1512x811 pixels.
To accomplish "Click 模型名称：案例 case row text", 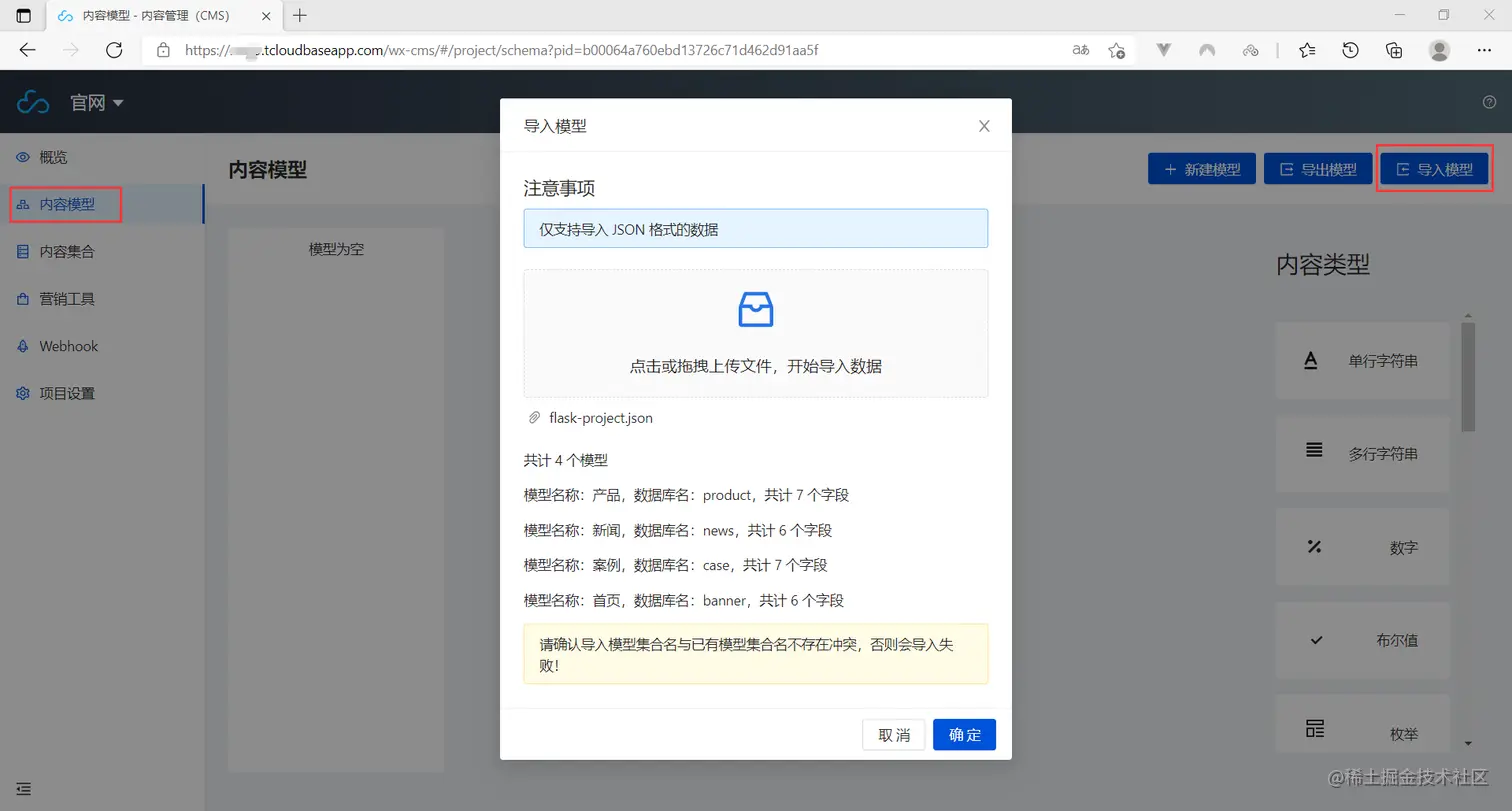I will (x=676, y=565).
